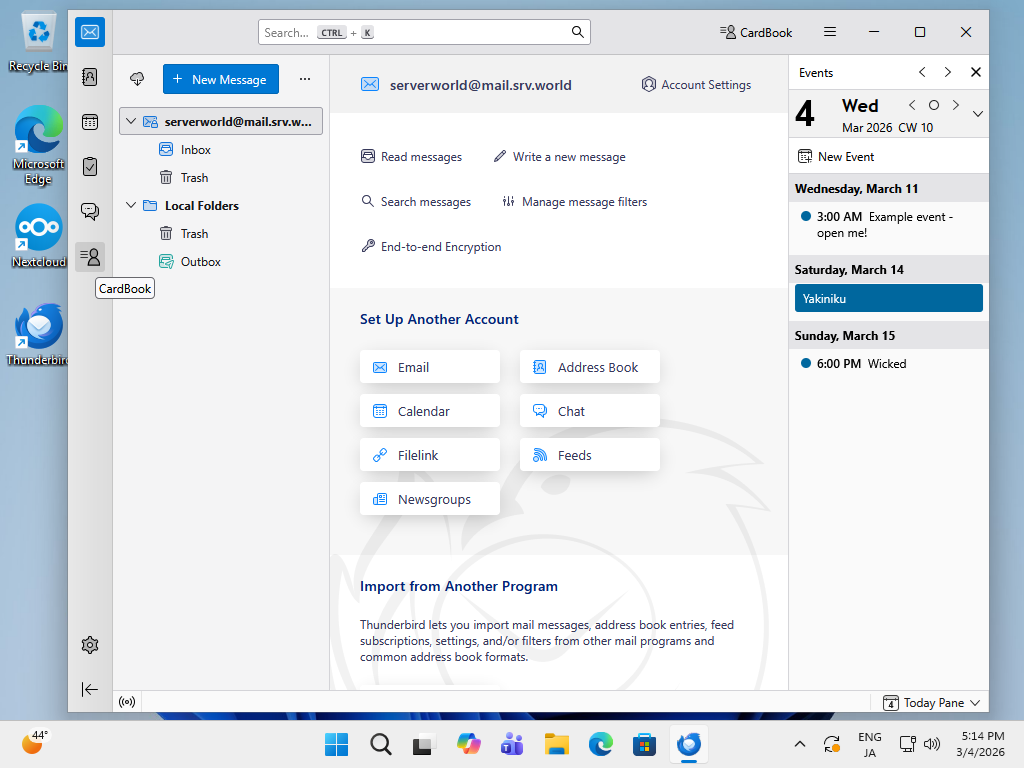1024x768 pixels.
Task: Select the Yakiniku event
Action: pyautogui.click(x=888, y=298)
